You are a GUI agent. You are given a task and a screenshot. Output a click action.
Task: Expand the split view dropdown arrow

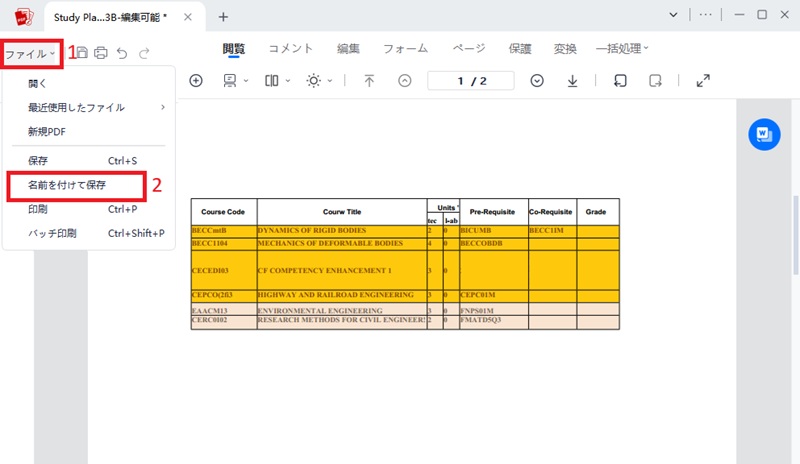click(x=288, y=81)
